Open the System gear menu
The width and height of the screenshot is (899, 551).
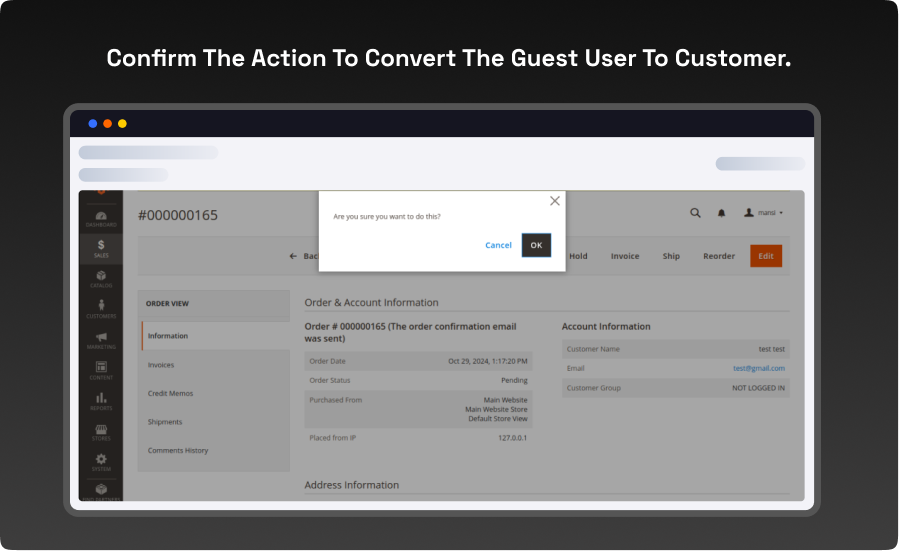point(101,461)
